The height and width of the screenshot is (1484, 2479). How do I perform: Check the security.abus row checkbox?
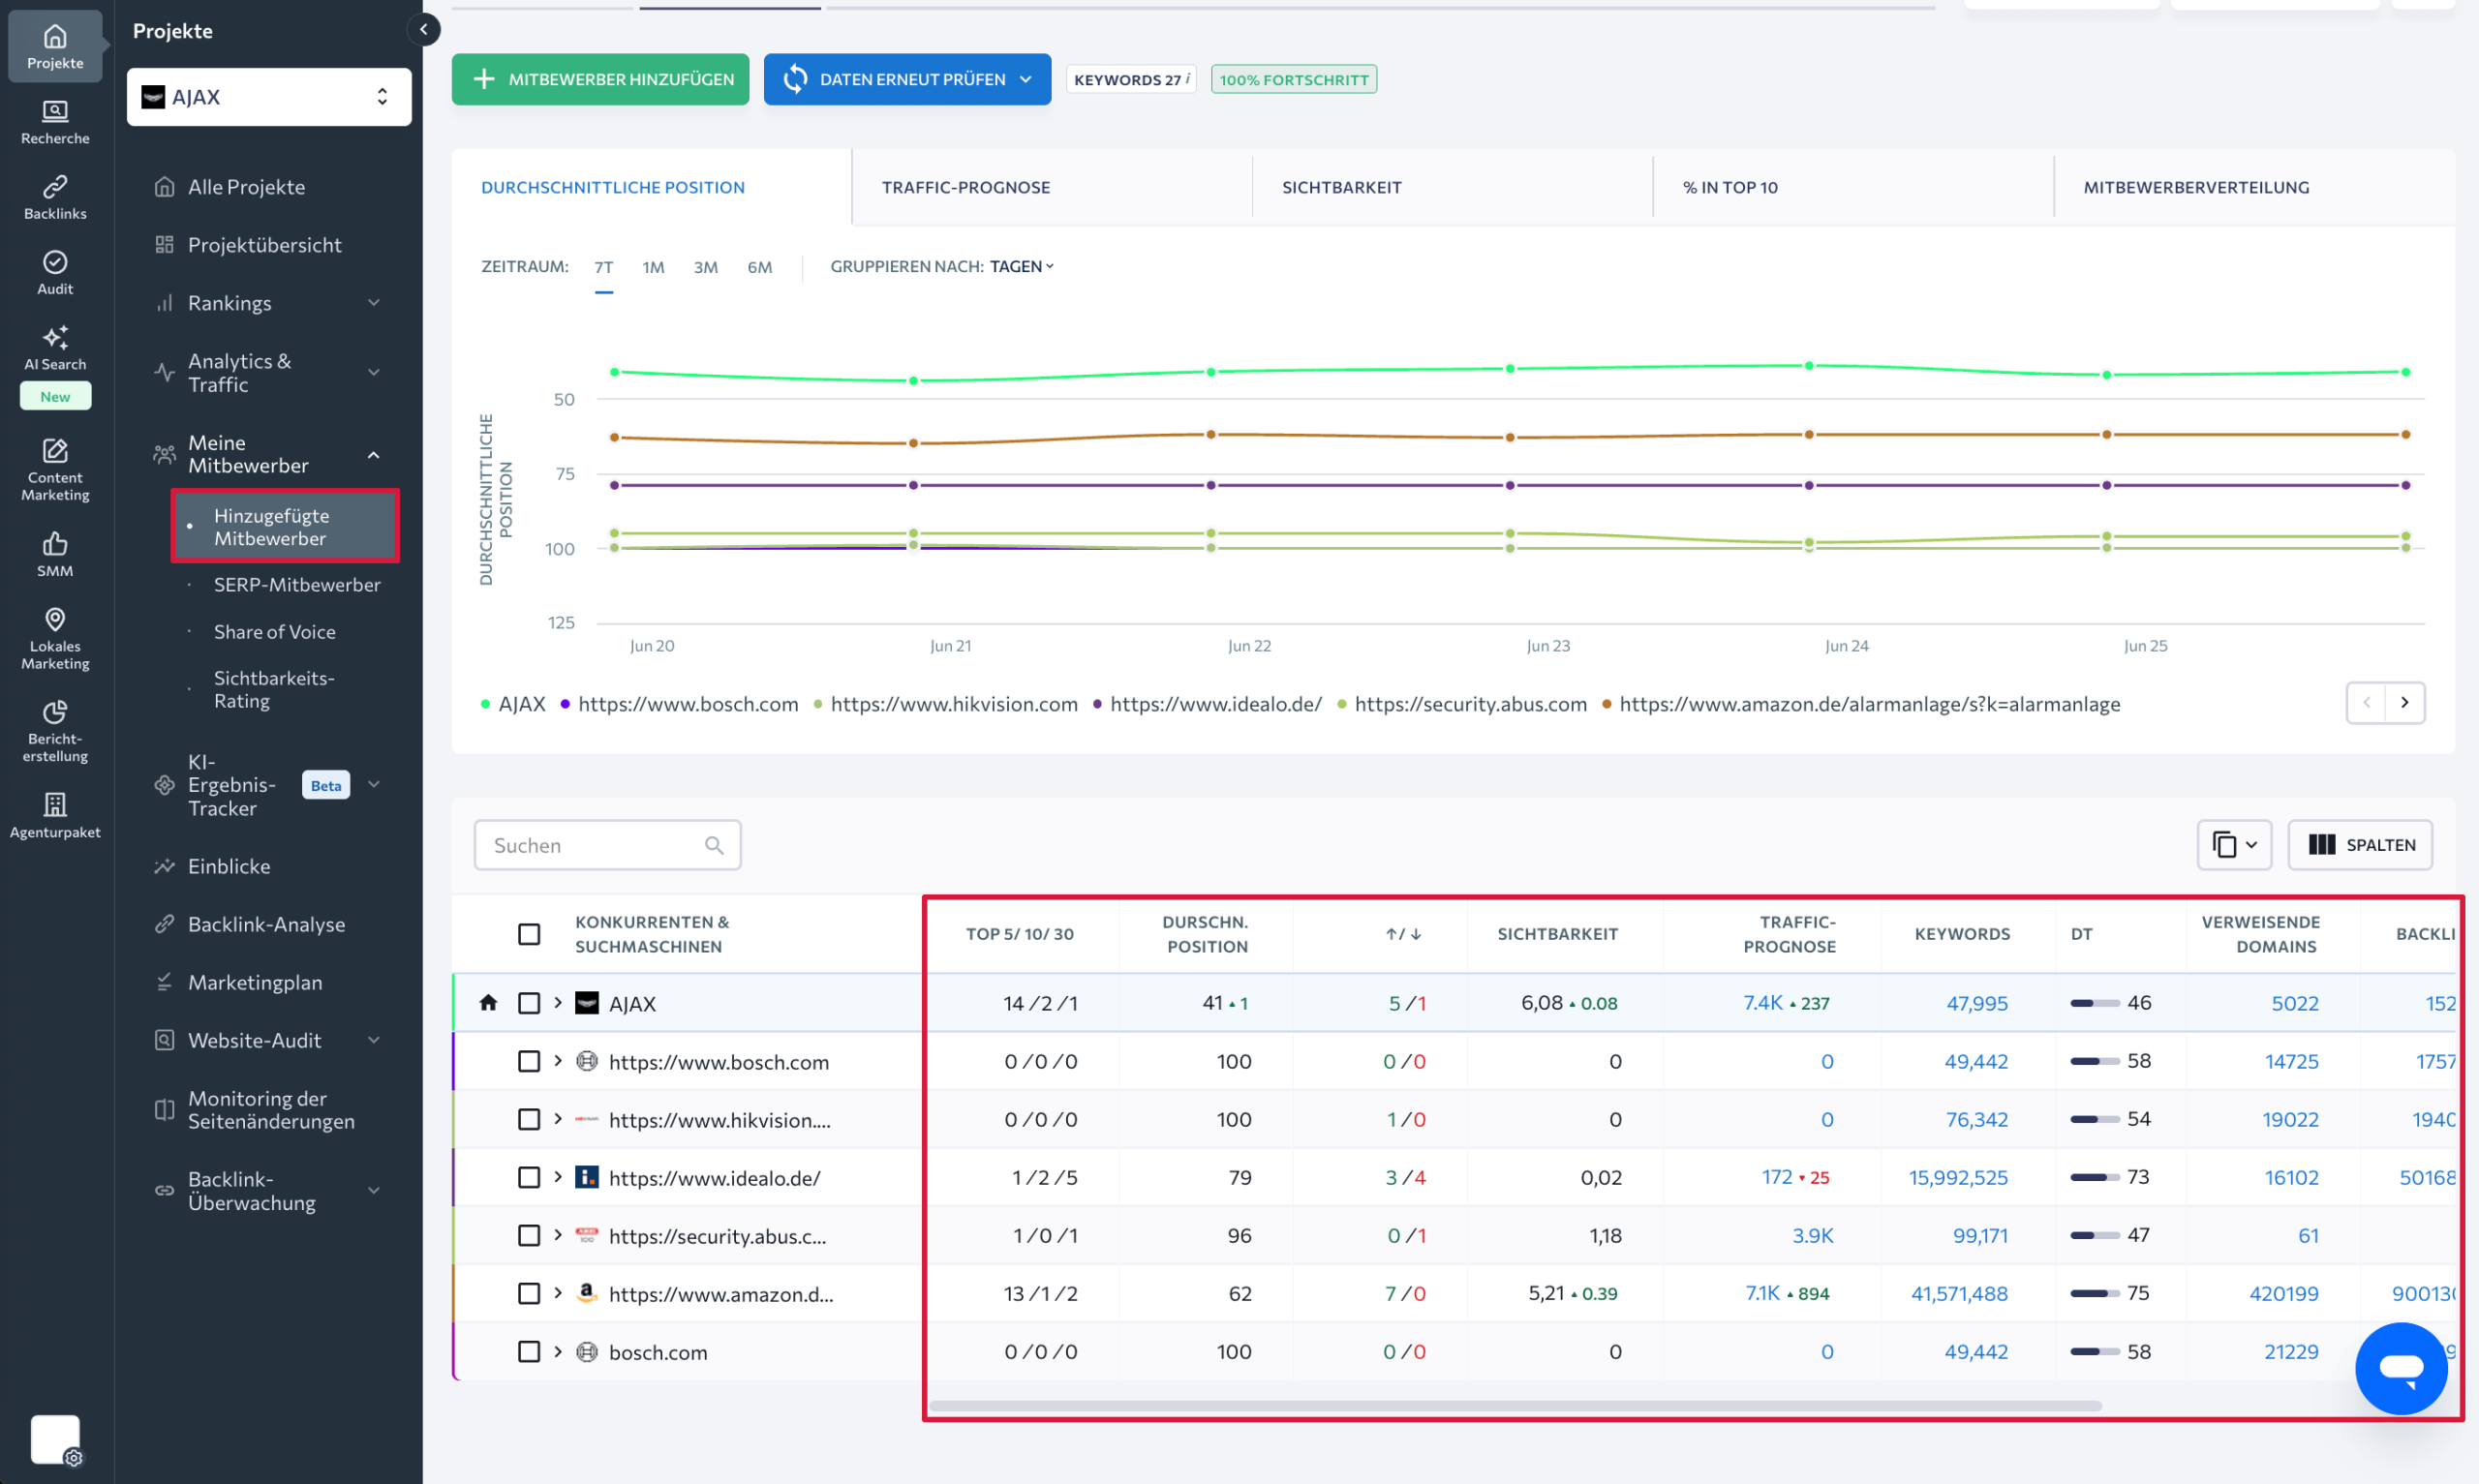(x=529, y=1235)
